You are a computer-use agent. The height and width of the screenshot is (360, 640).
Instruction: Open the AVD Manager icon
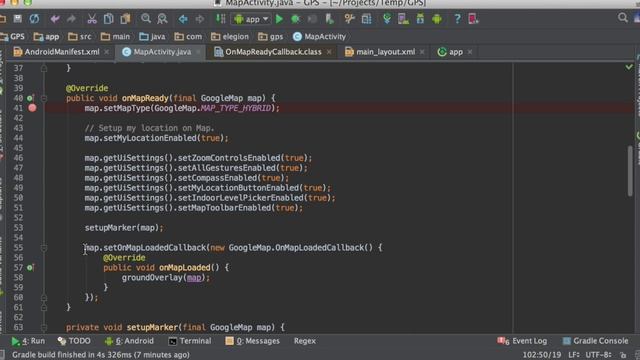403,19
